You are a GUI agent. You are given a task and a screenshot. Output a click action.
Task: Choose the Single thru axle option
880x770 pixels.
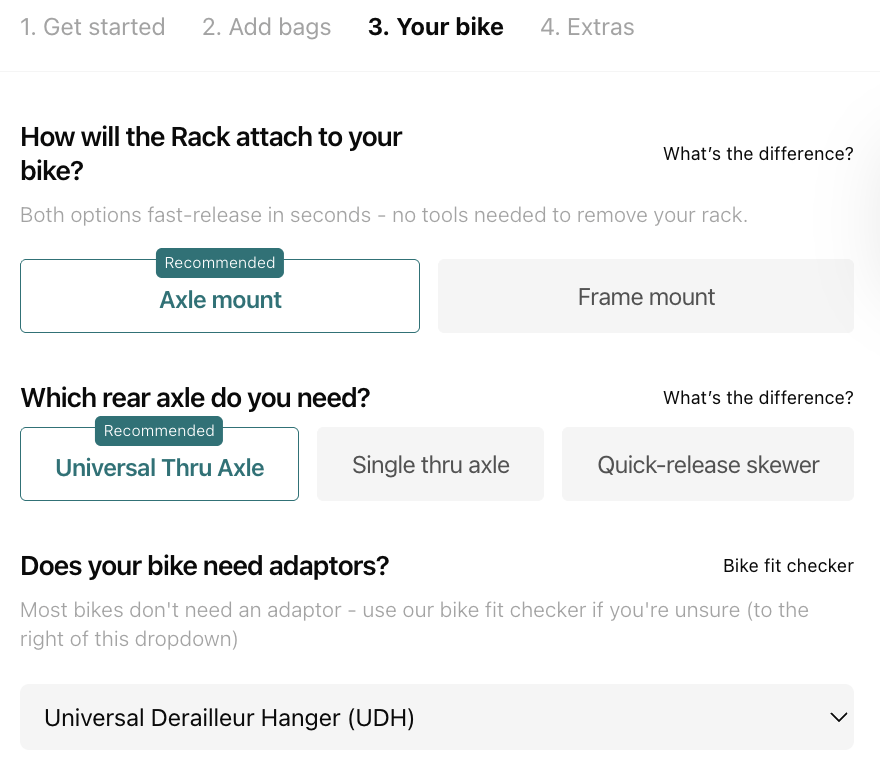point(430,465)
